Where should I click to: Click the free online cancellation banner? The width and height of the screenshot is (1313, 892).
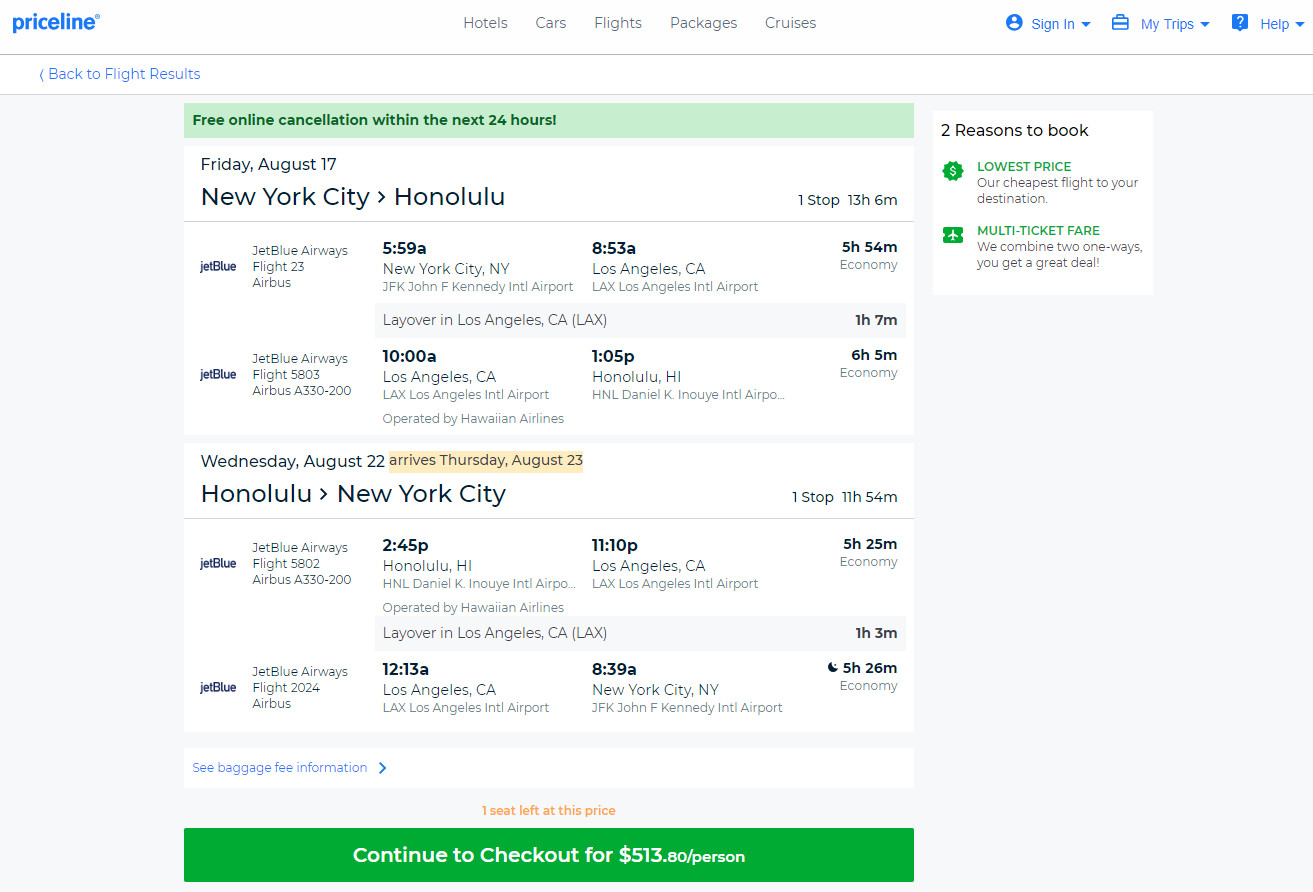549,120
